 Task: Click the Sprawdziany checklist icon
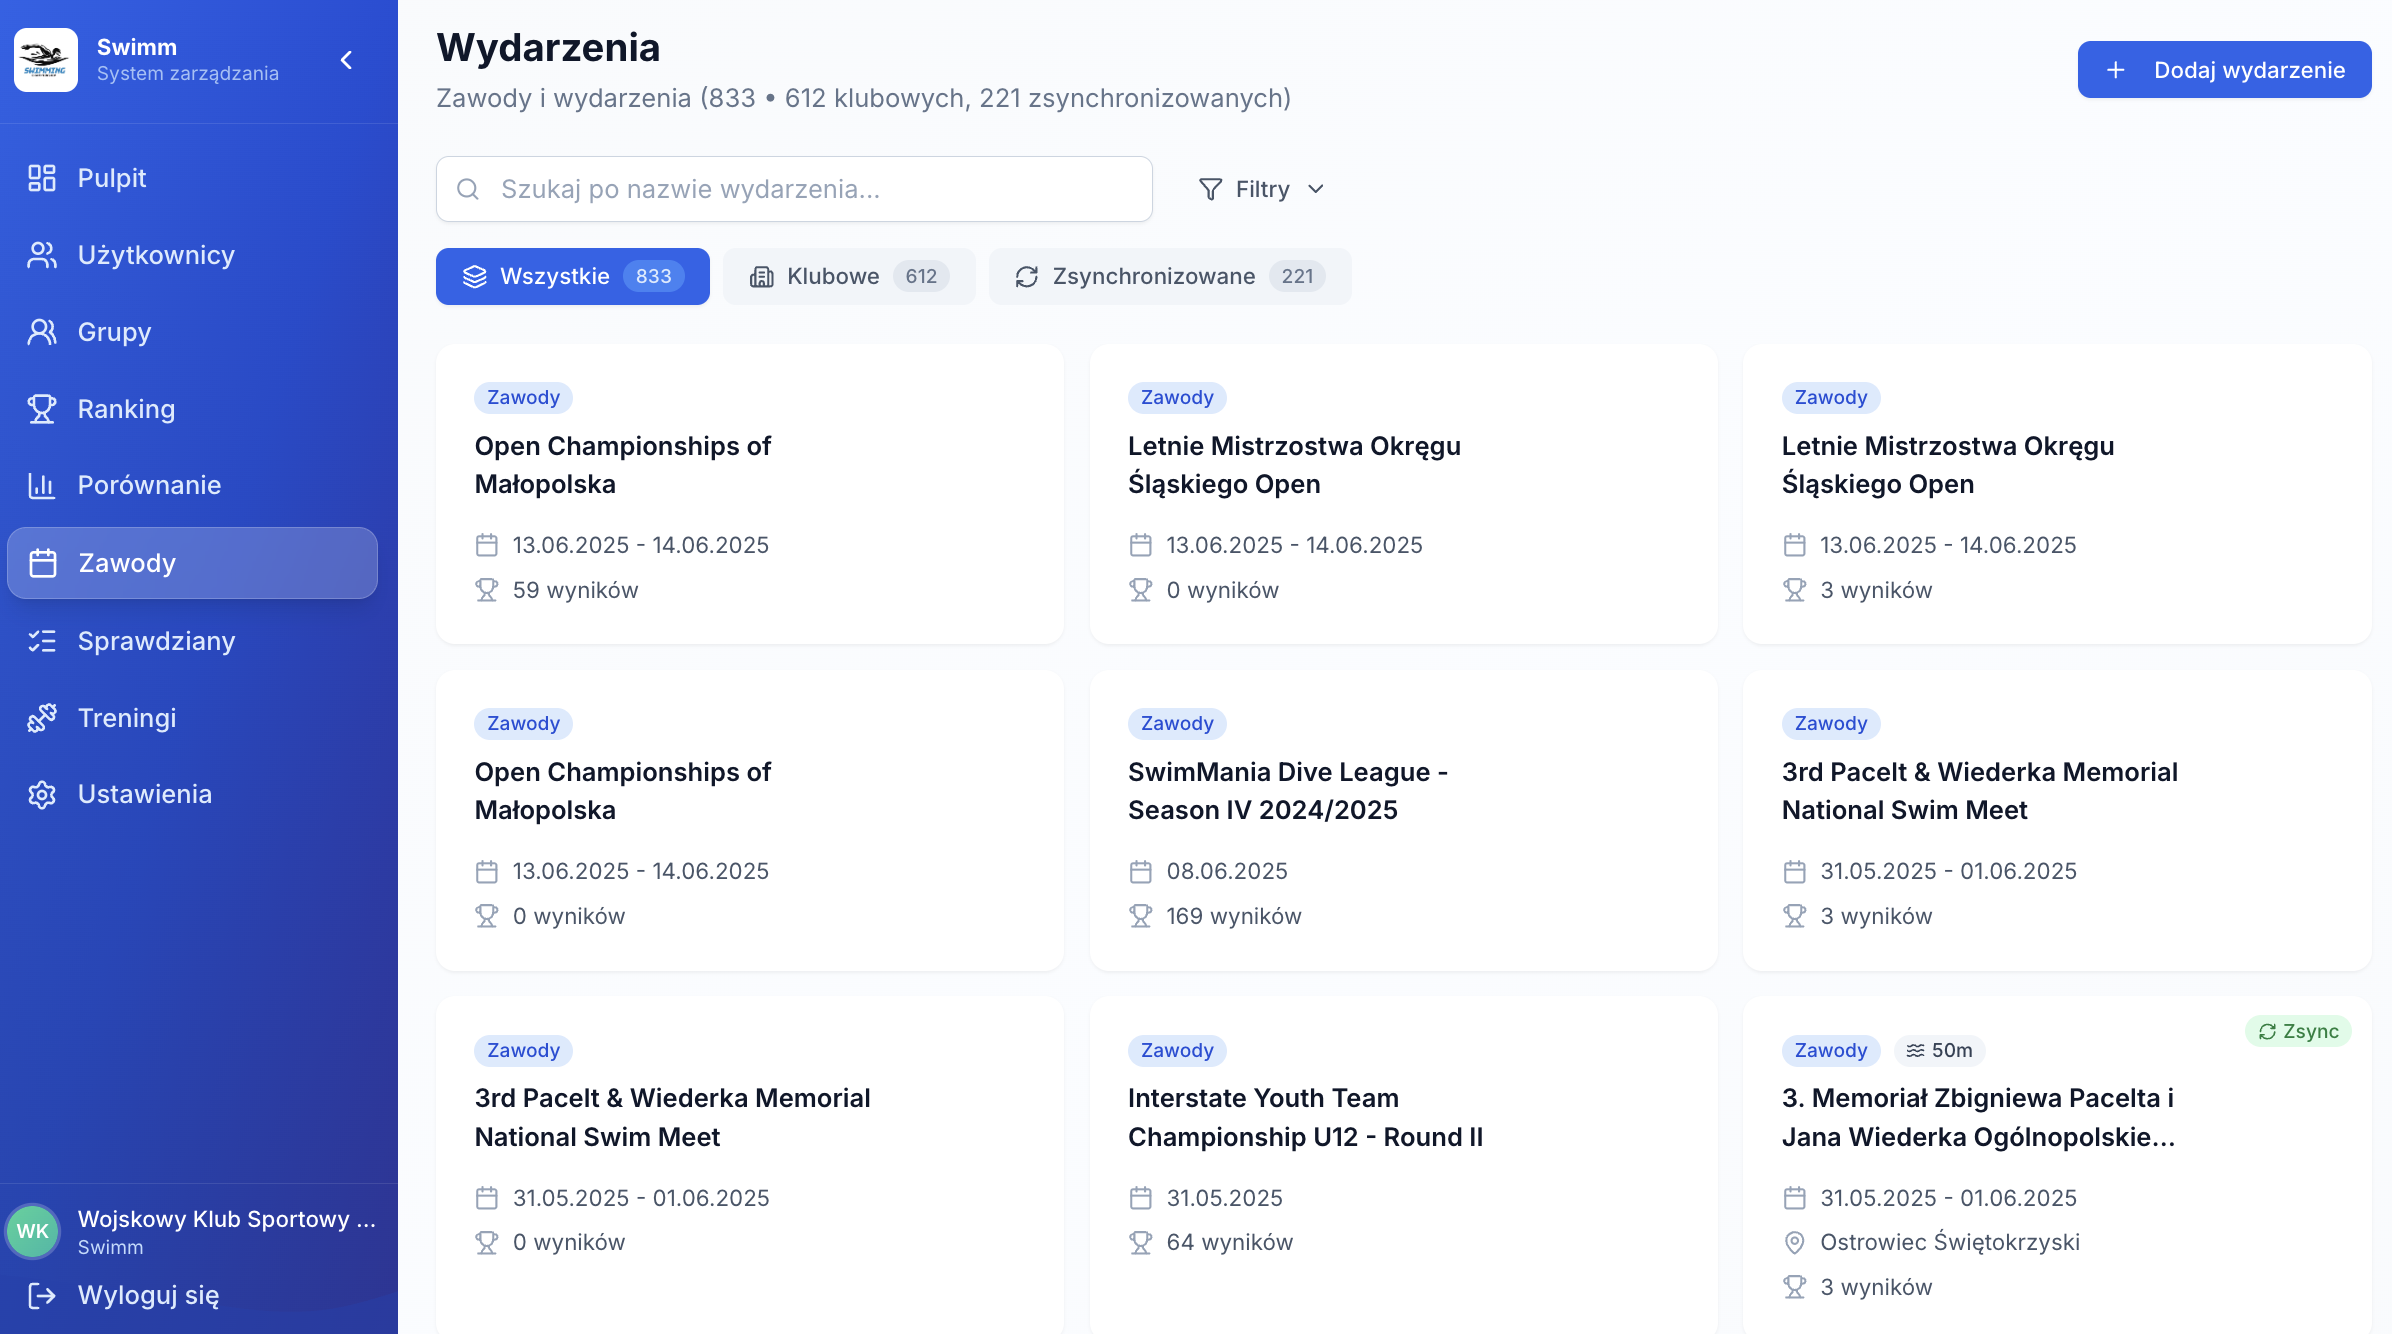[41, 641]
